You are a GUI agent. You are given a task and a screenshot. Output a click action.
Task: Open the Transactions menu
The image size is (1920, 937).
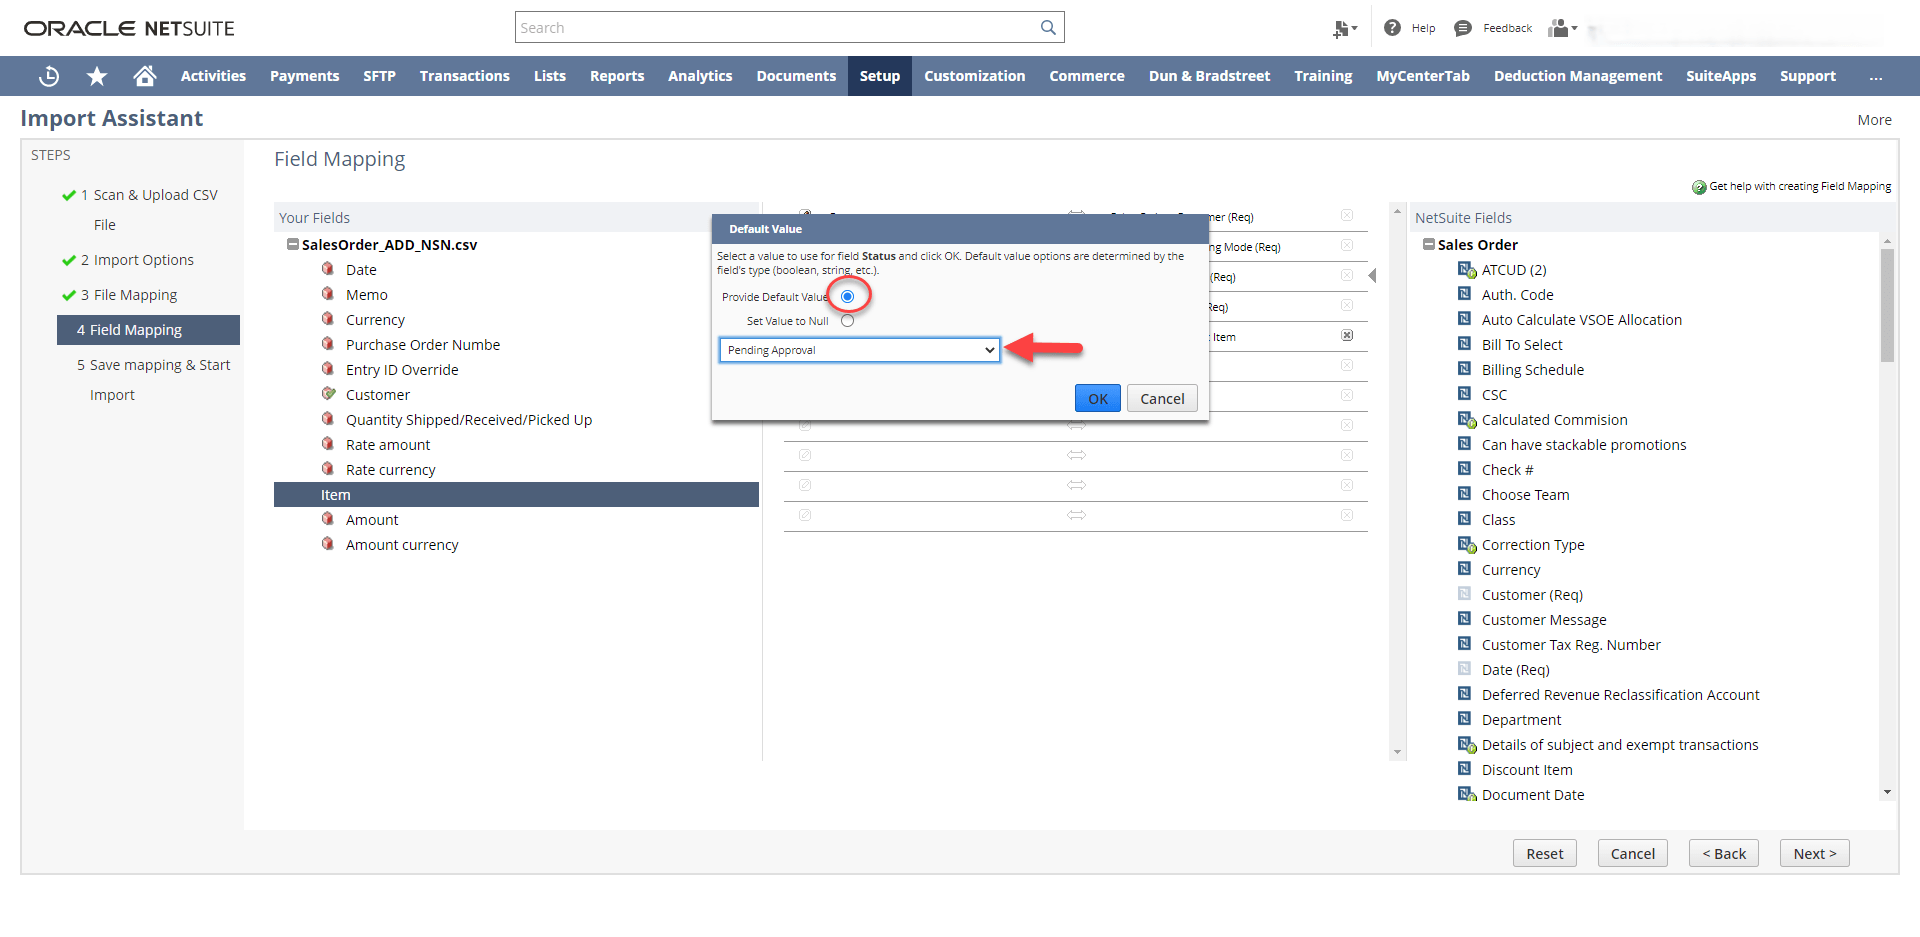point(464,76)
